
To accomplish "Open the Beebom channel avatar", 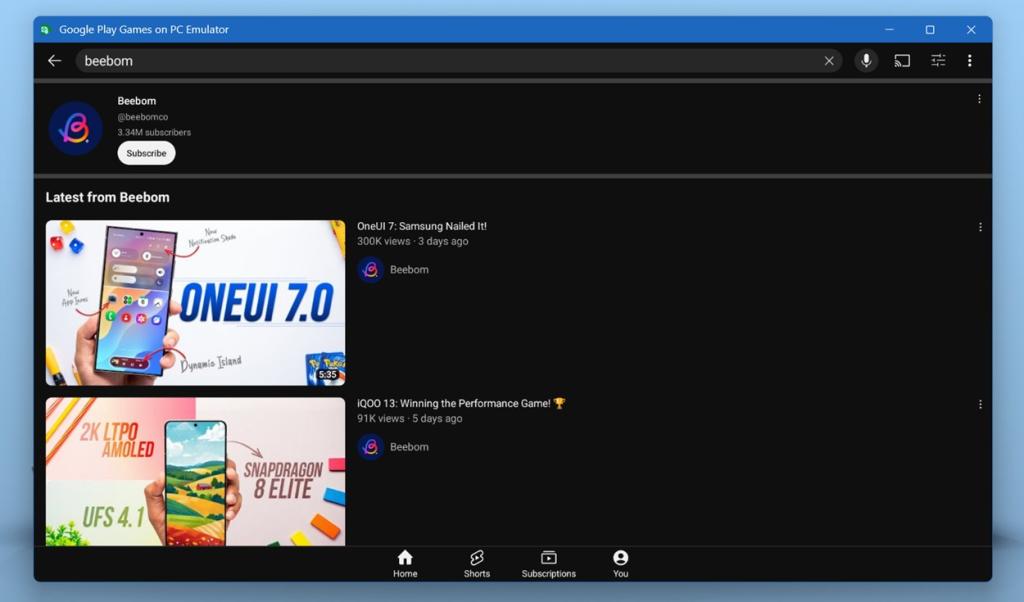I will tap(76, 128).
